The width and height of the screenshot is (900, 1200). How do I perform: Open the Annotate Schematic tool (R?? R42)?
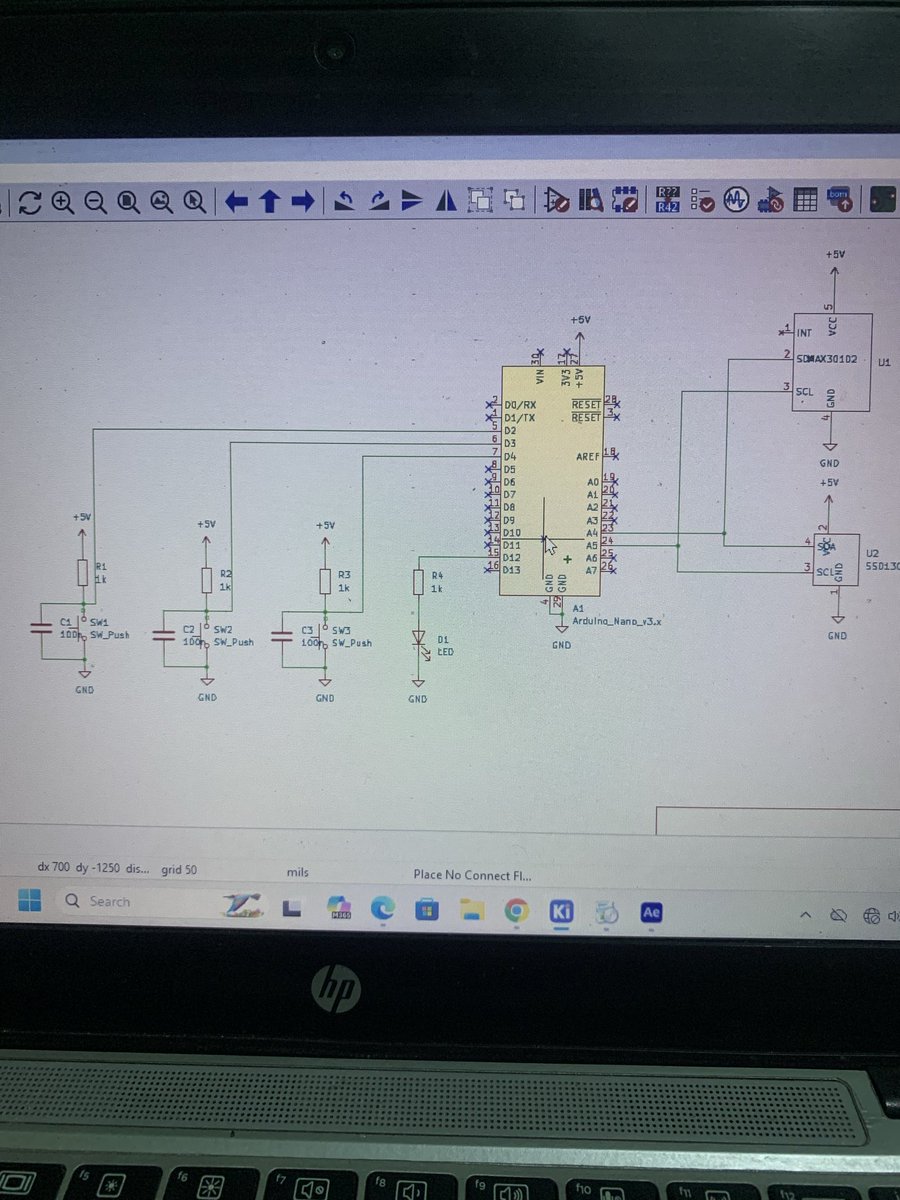click(x=667, y=199)
